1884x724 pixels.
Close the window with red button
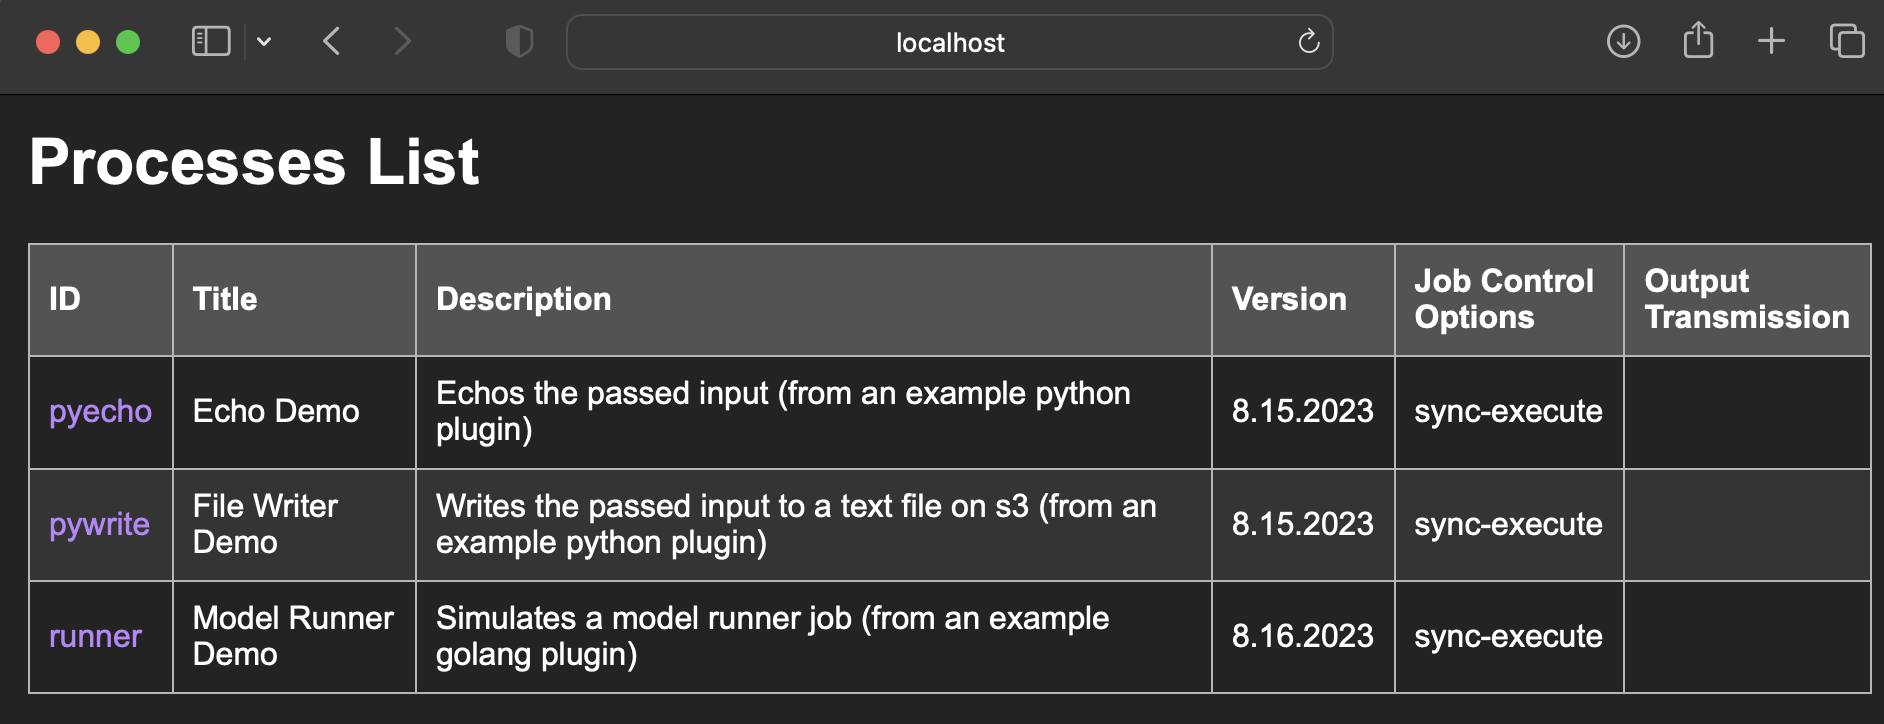point(48,42)
